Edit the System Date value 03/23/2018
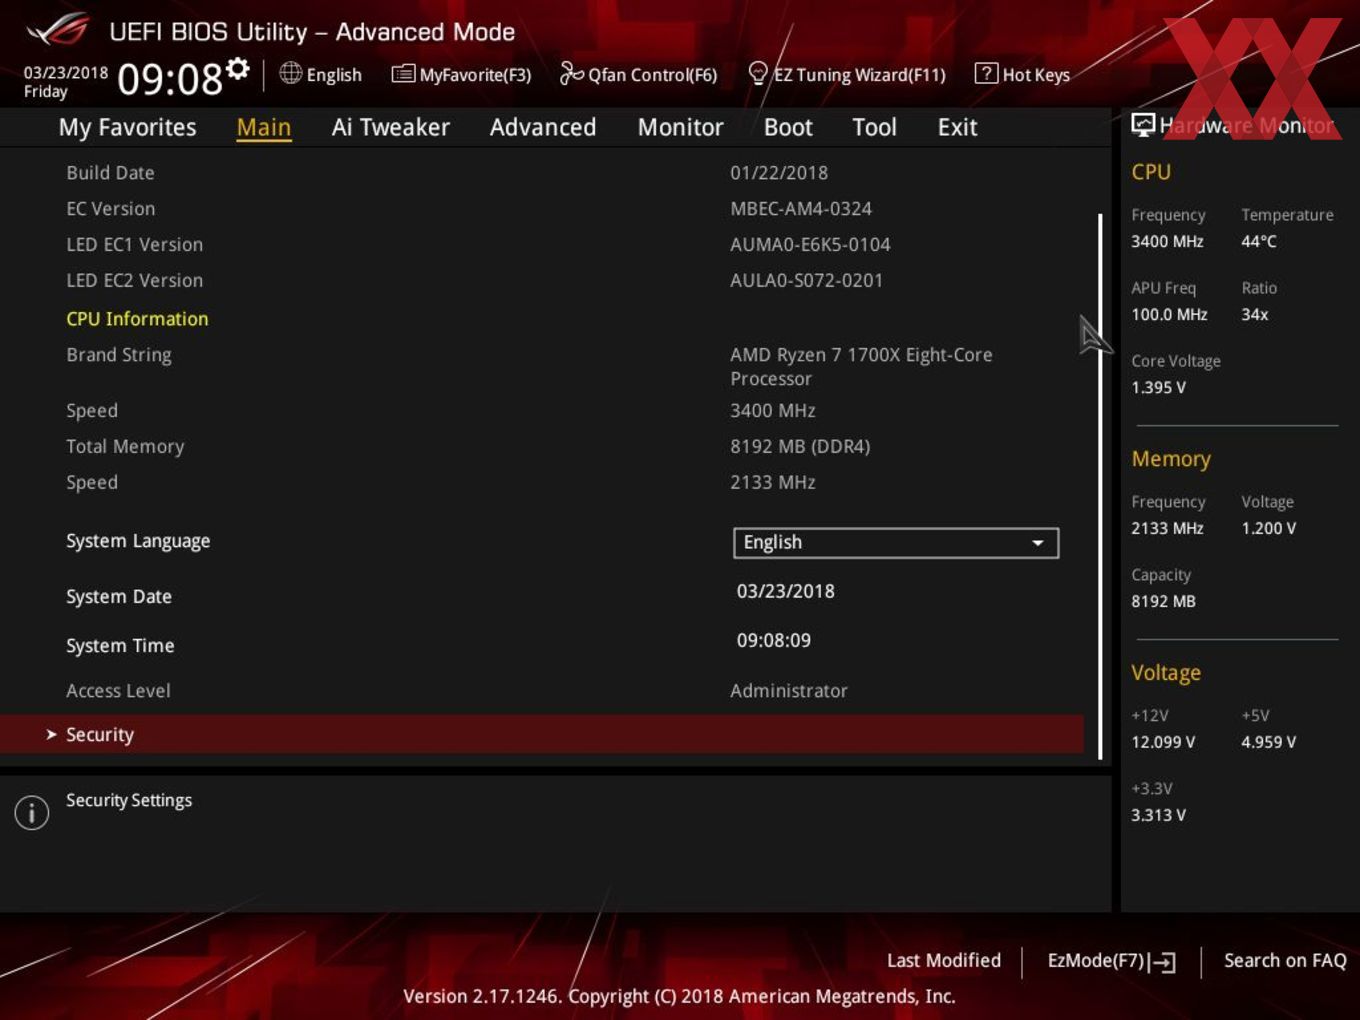 (786, 591)
